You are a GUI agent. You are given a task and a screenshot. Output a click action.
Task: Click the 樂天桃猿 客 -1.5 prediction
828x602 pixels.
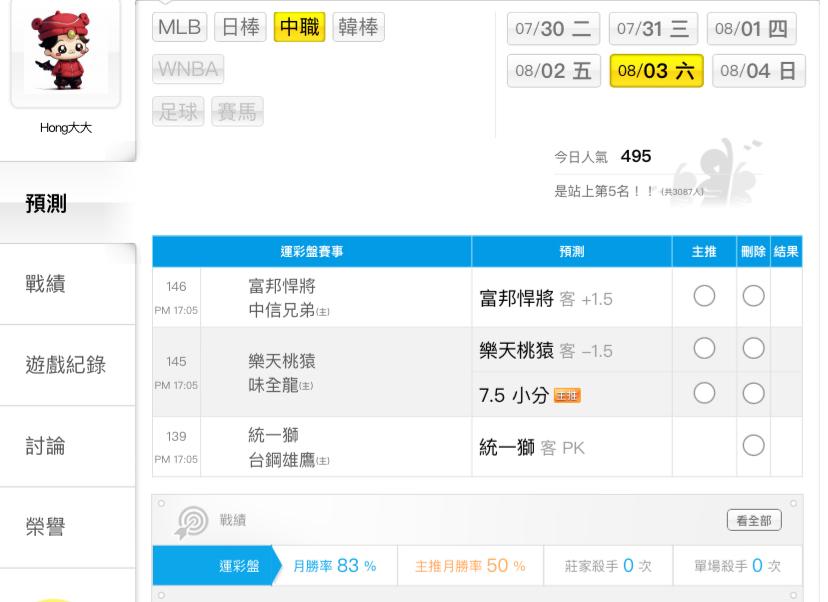pos(546,350)
